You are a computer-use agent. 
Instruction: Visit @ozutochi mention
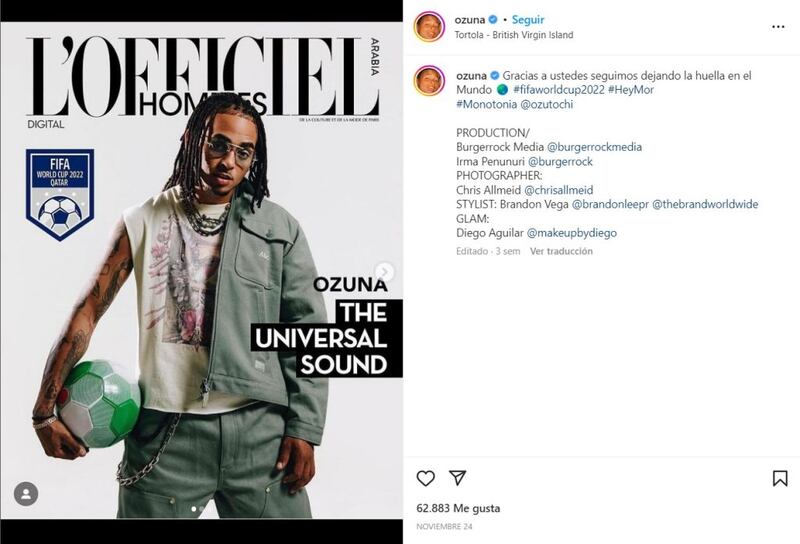546,104
